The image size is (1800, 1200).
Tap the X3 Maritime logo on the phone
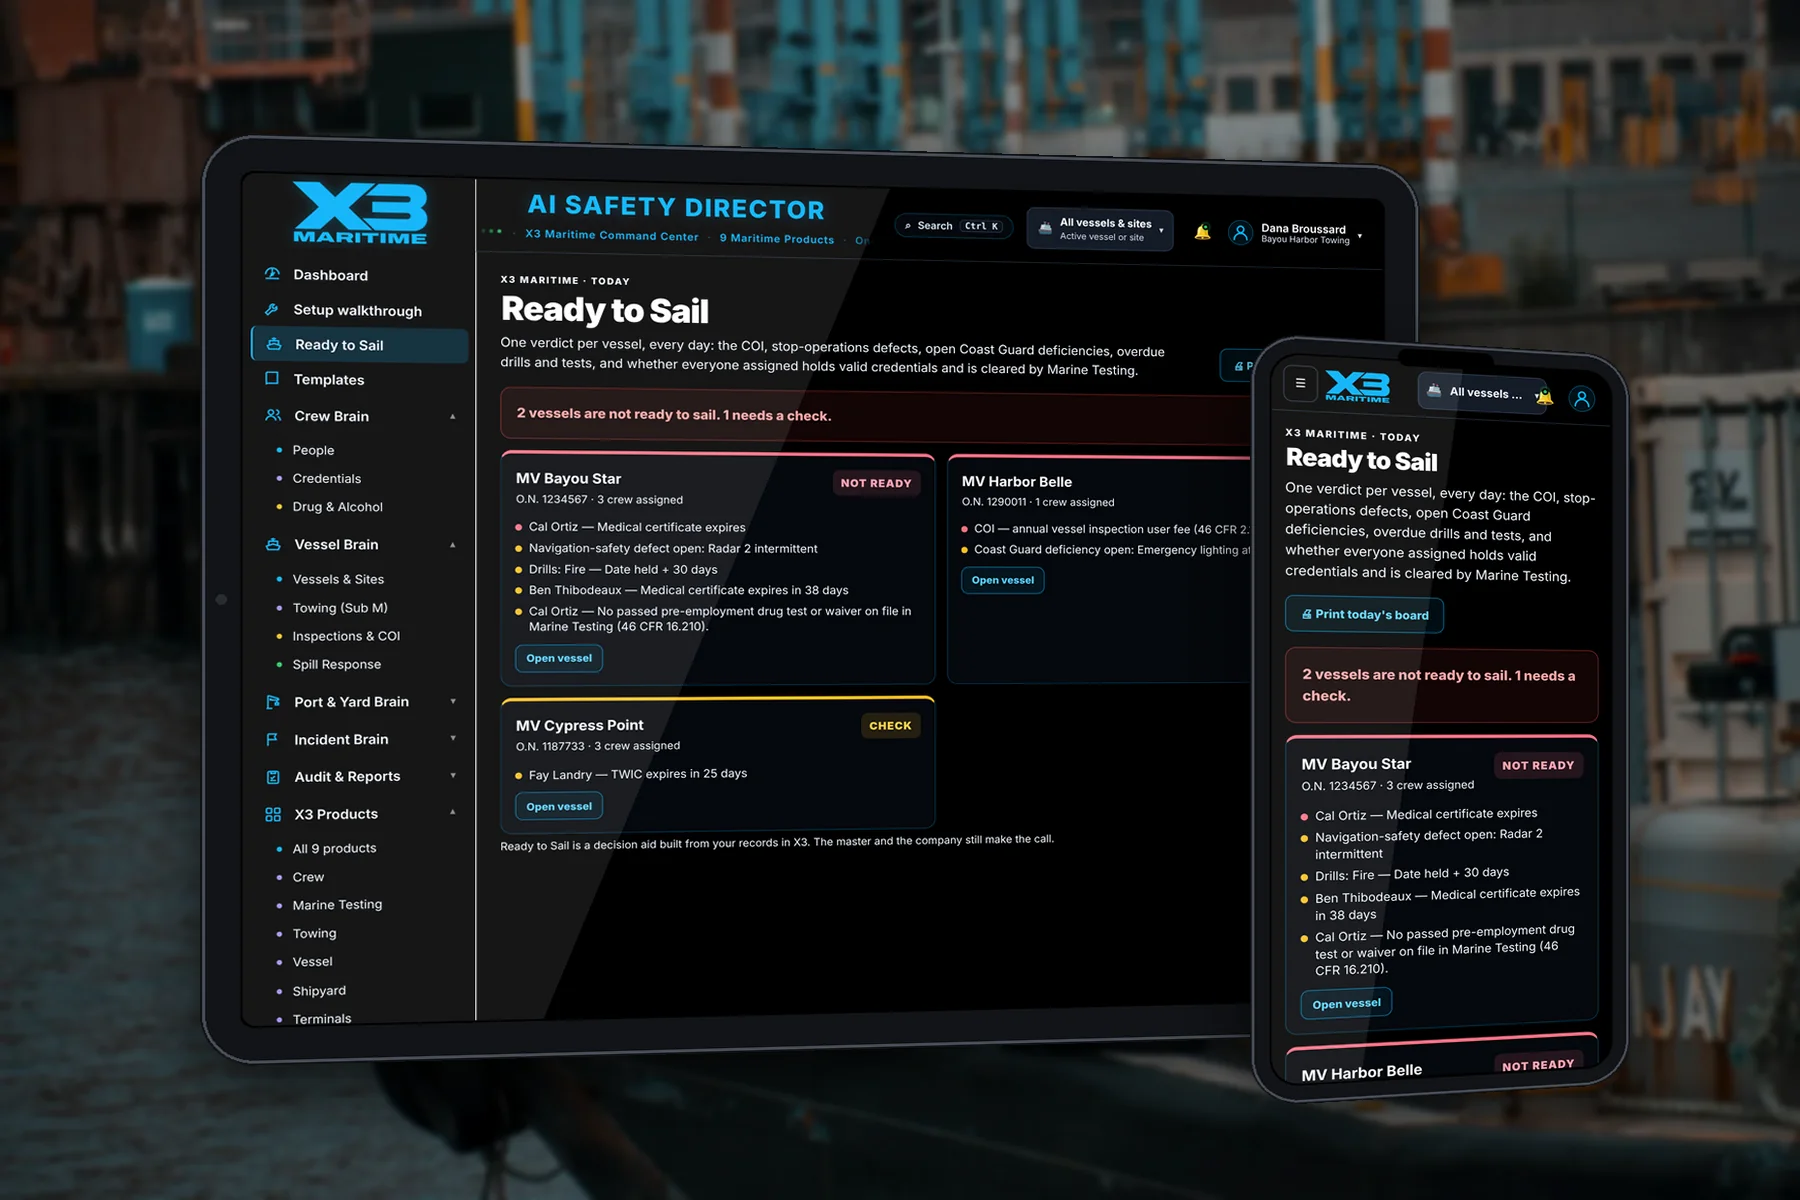point(1357,386)
